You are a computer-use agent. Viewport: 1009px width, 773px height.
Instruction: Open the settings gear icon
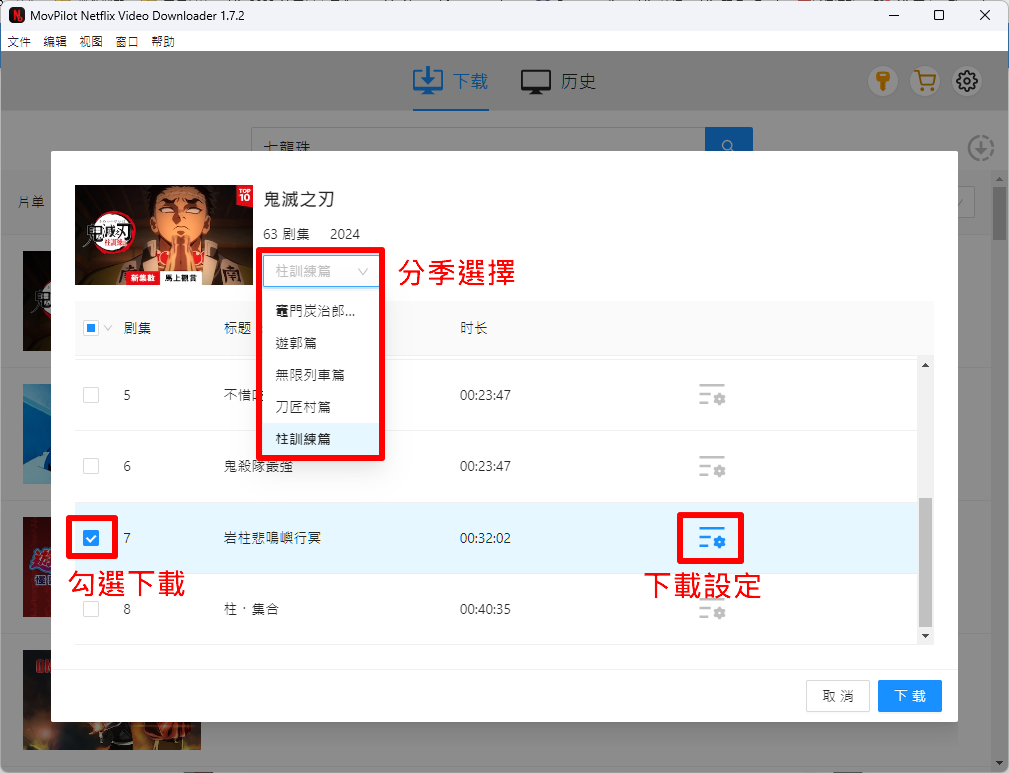(x=966, y=82)
